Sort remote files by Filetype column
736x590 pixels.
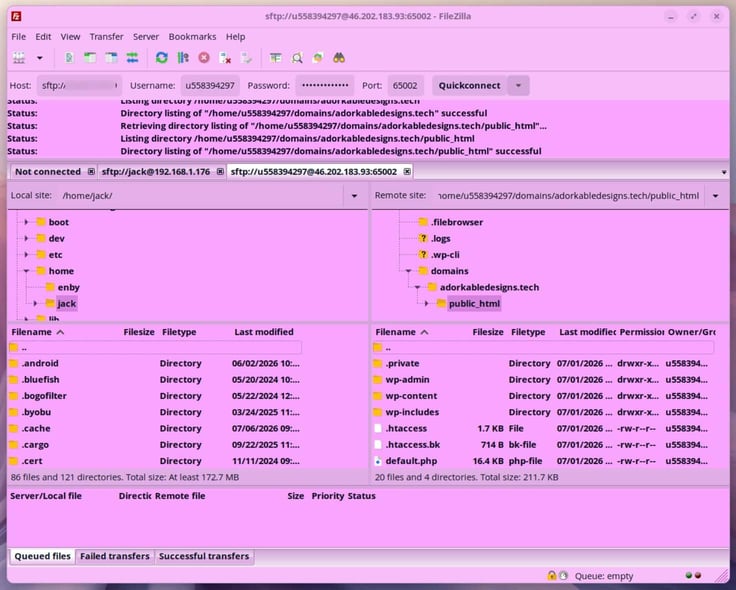pos(528,332)
